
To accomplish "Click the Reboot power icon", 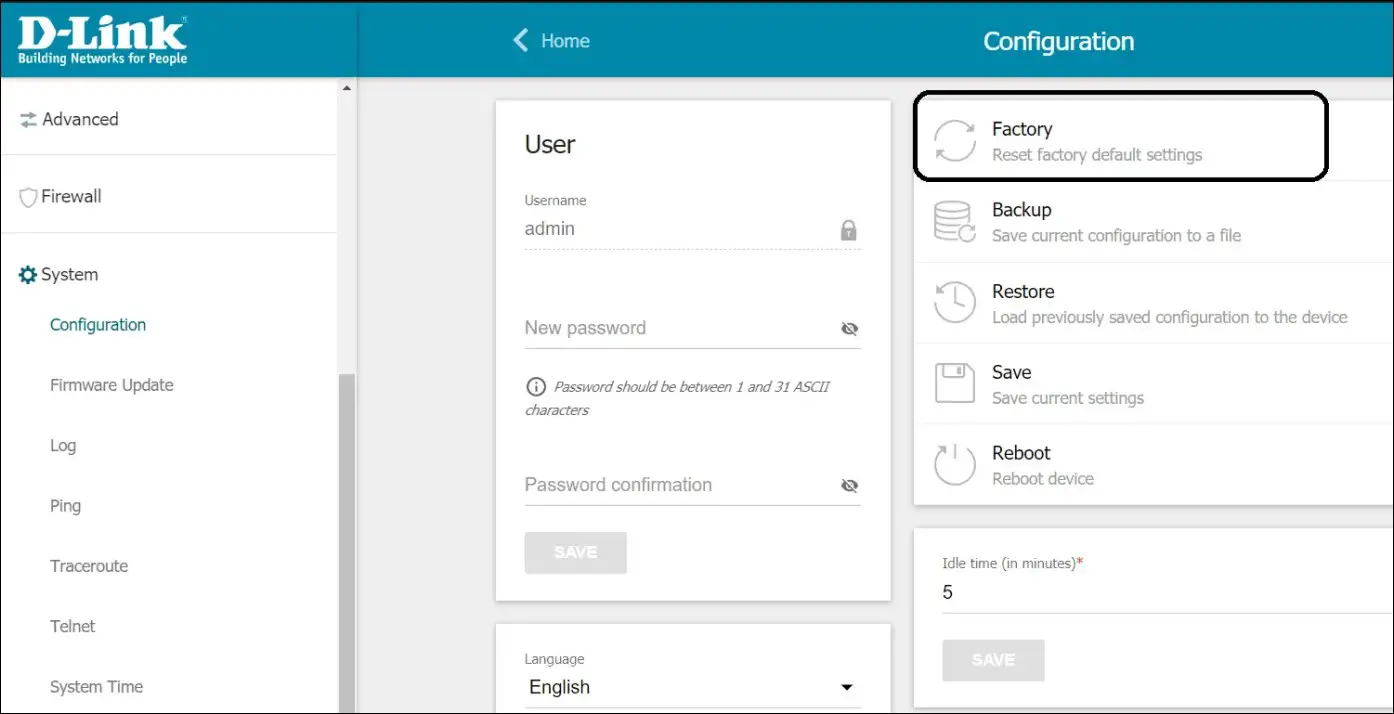I will (954, 465).
